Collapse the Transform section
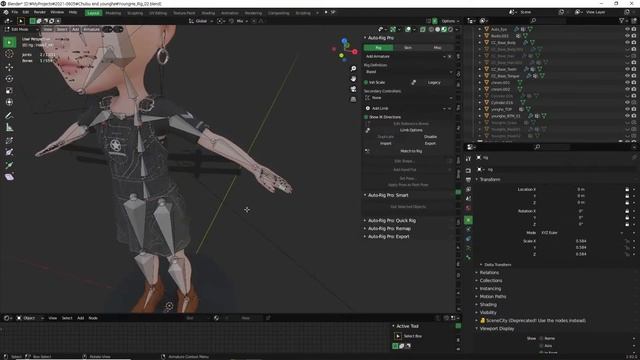The width and height of the screenshot is (640, 360). (489, 180)
